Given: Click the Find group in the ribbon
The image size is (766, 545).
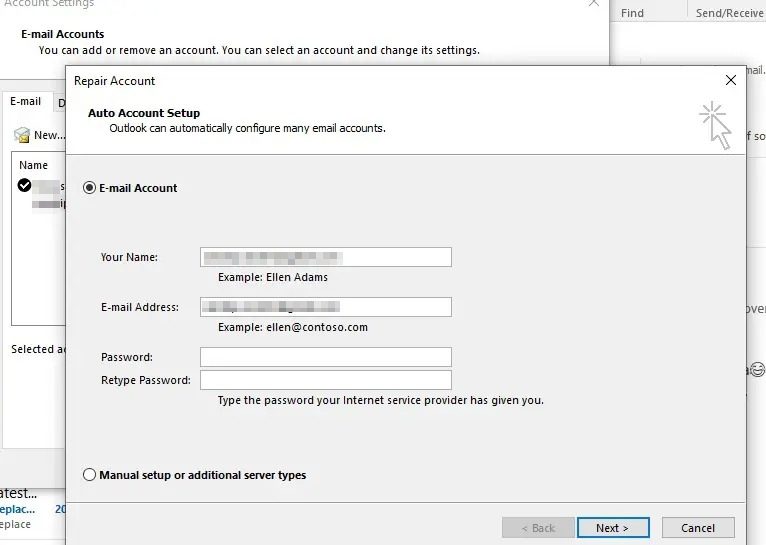Looking at the screenshot, I should click(x=632, y=13).
